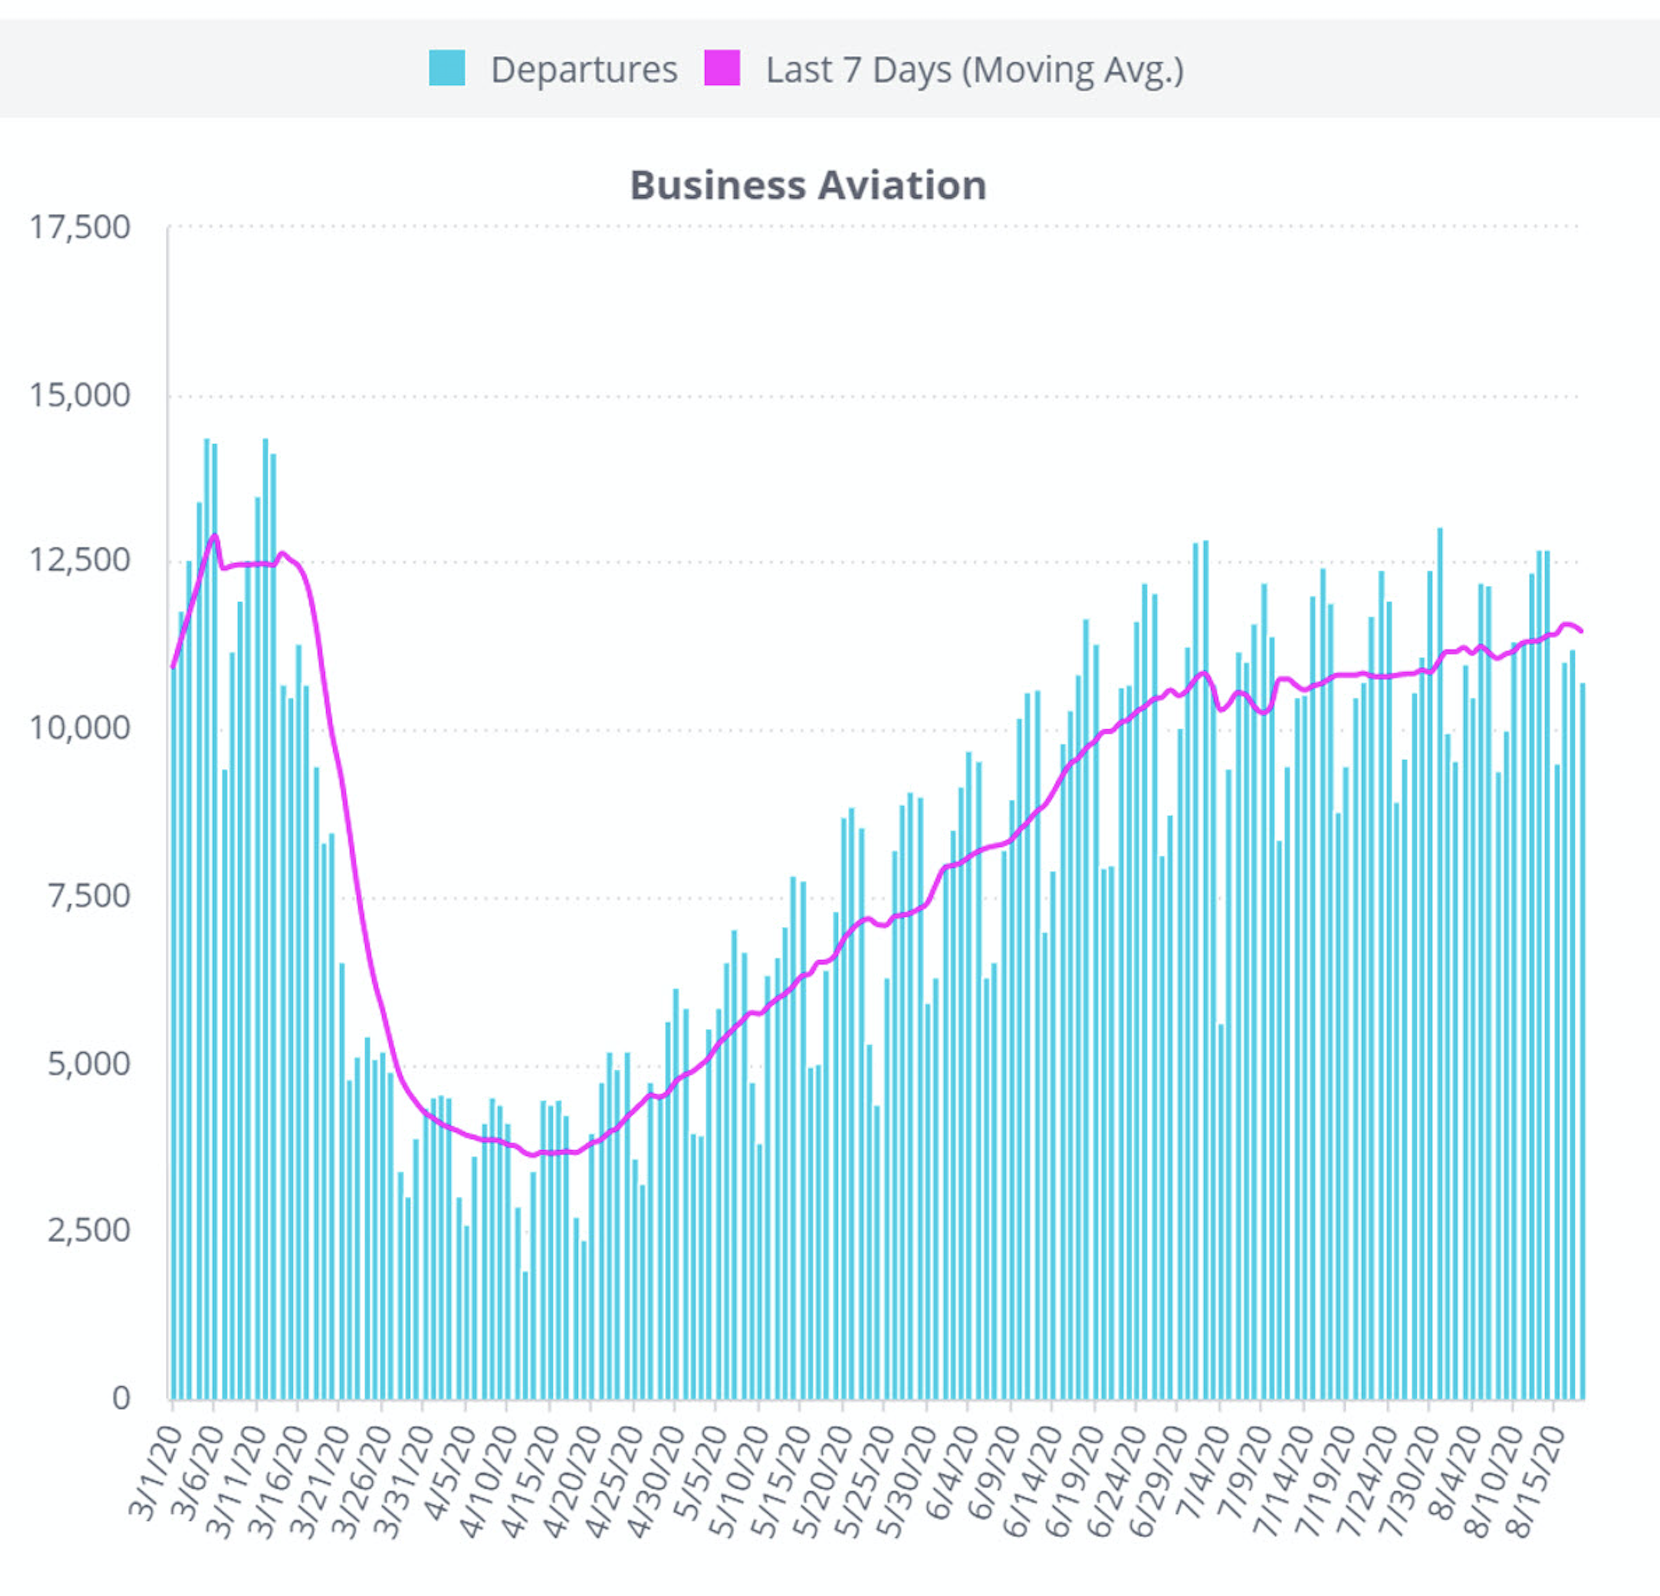Select the 3/1/20 date label
The height and width of the screenshot is (1596, 1660).
pos(156,1472)
